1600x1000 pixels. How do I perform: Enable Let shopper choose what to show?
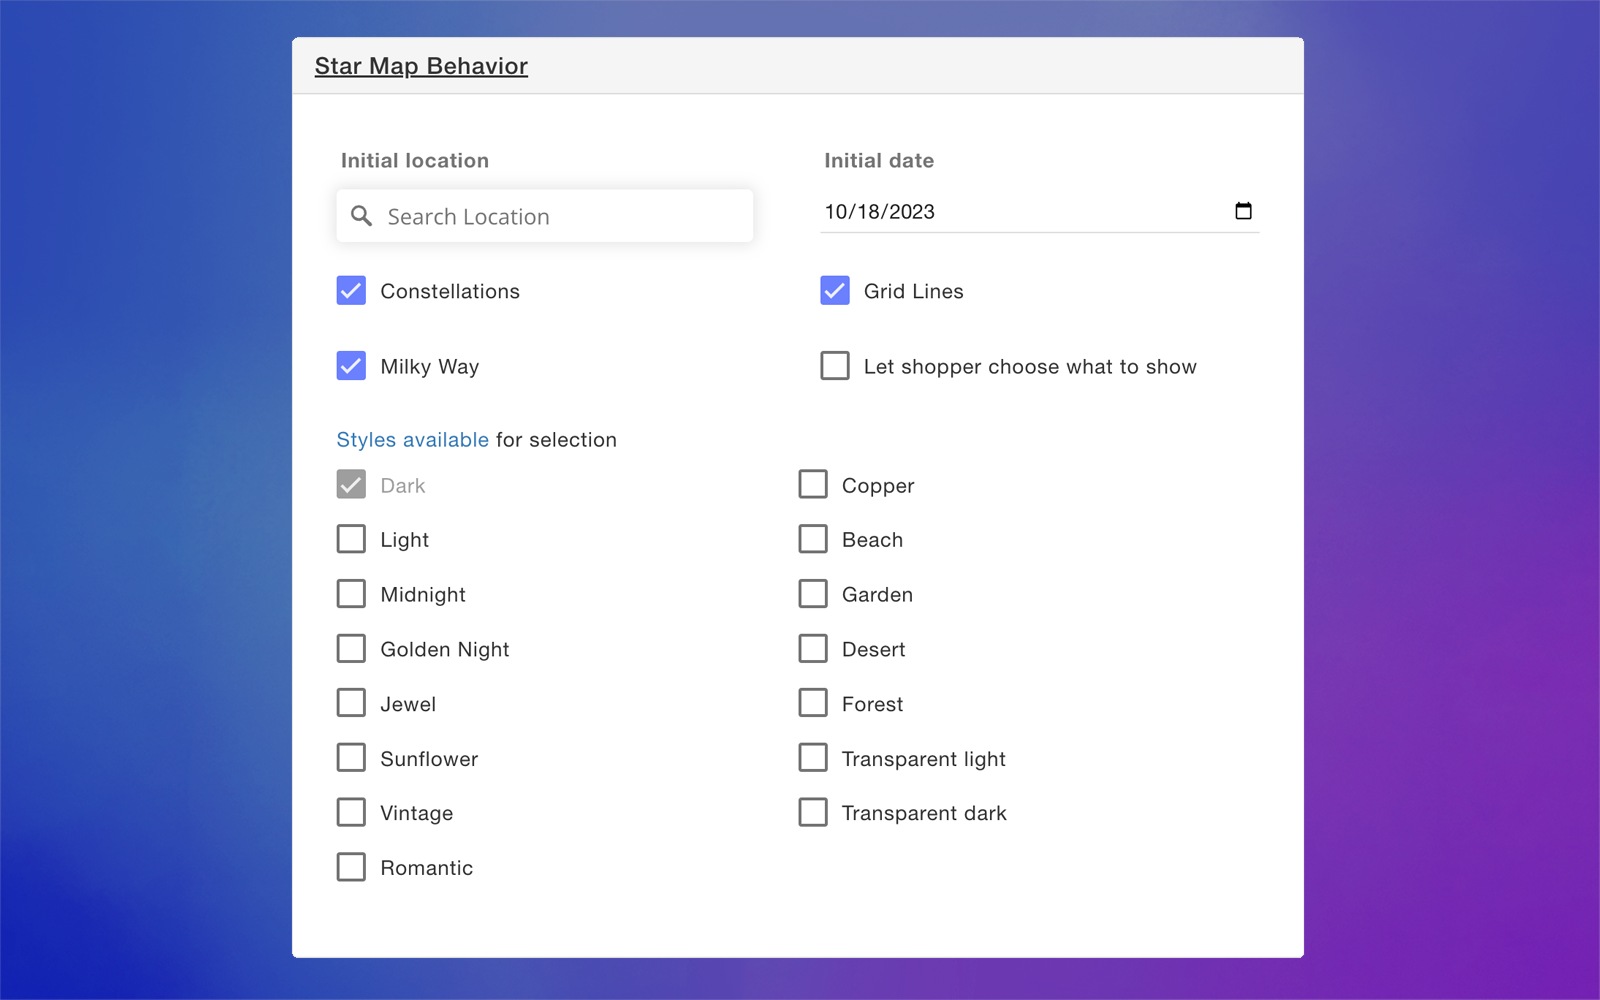835,366
